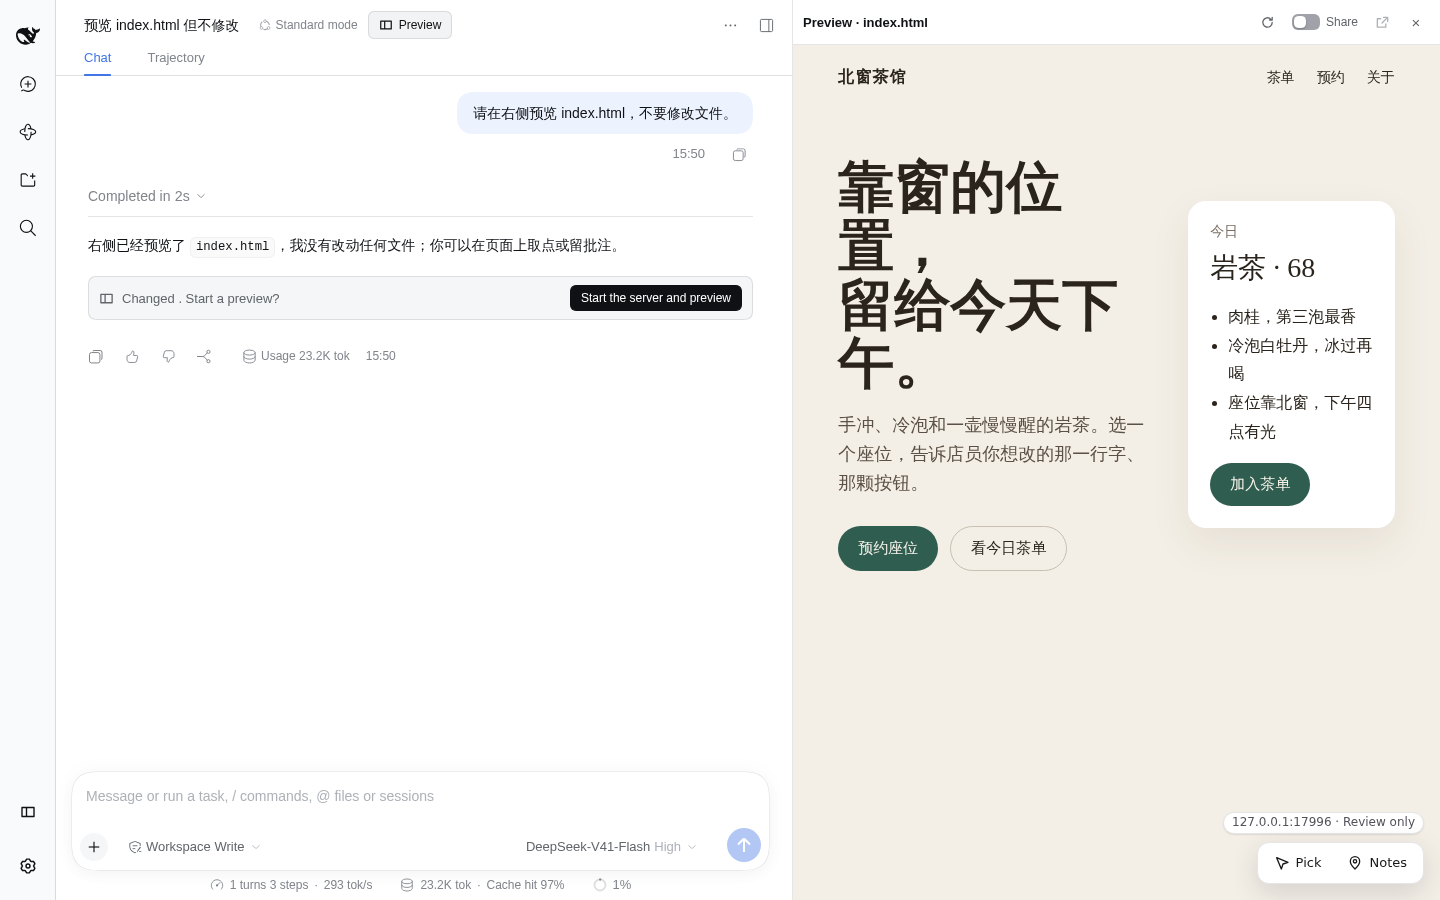This screenshot has height=900, width=1440.
Task: Open the DeepSeek-V41-Flash model dropdown
Action: (x=611, y=847)
